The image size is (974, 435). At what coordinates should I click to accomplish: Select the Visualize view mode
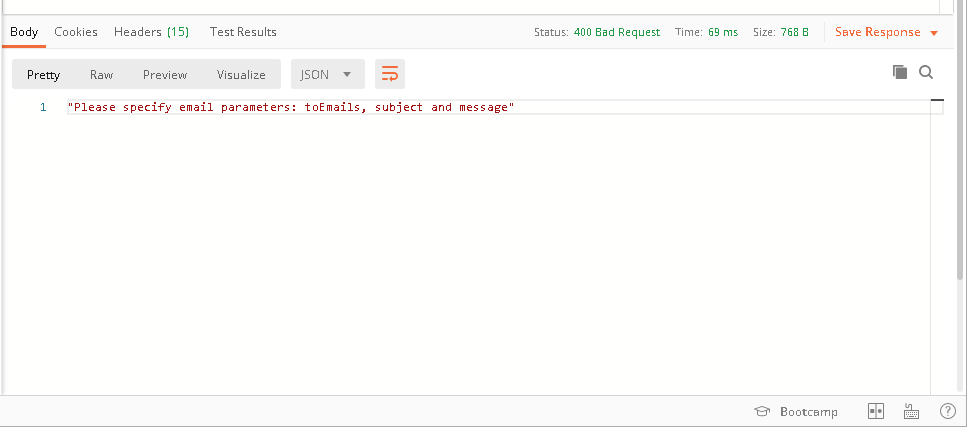(241, 75)
